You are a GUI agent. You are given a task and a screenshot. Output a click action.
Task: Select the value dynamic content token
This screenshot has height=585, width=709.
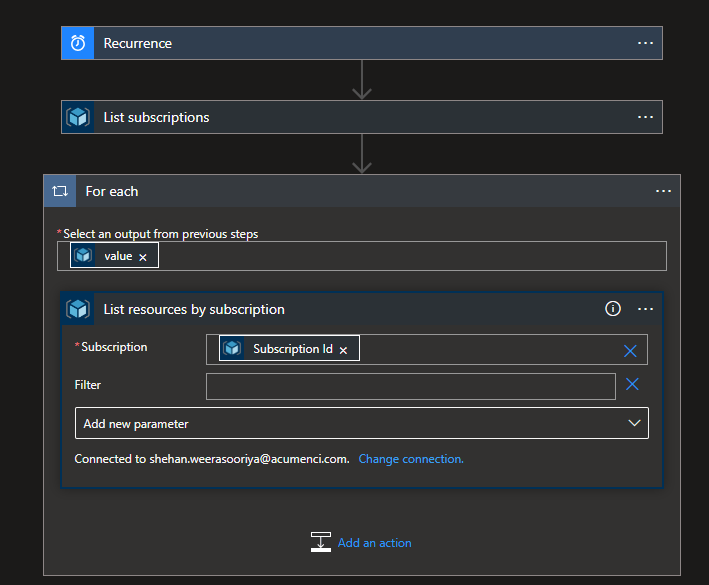click(114, 255)
